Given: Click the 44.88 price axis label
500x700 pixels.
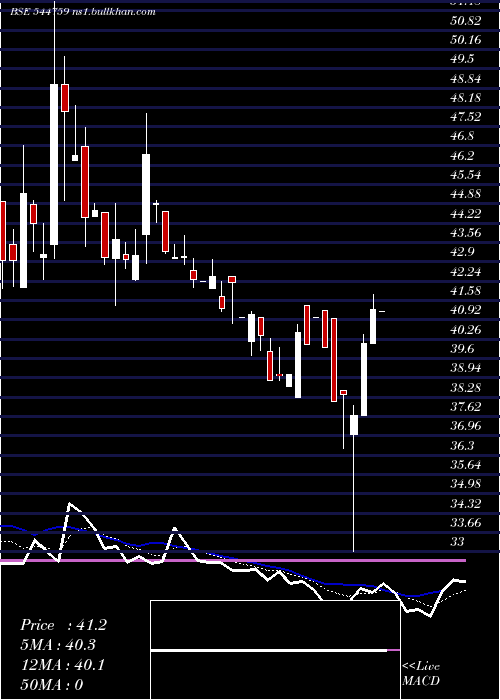Looking at the screenshot, I should (x=466, y=194).
